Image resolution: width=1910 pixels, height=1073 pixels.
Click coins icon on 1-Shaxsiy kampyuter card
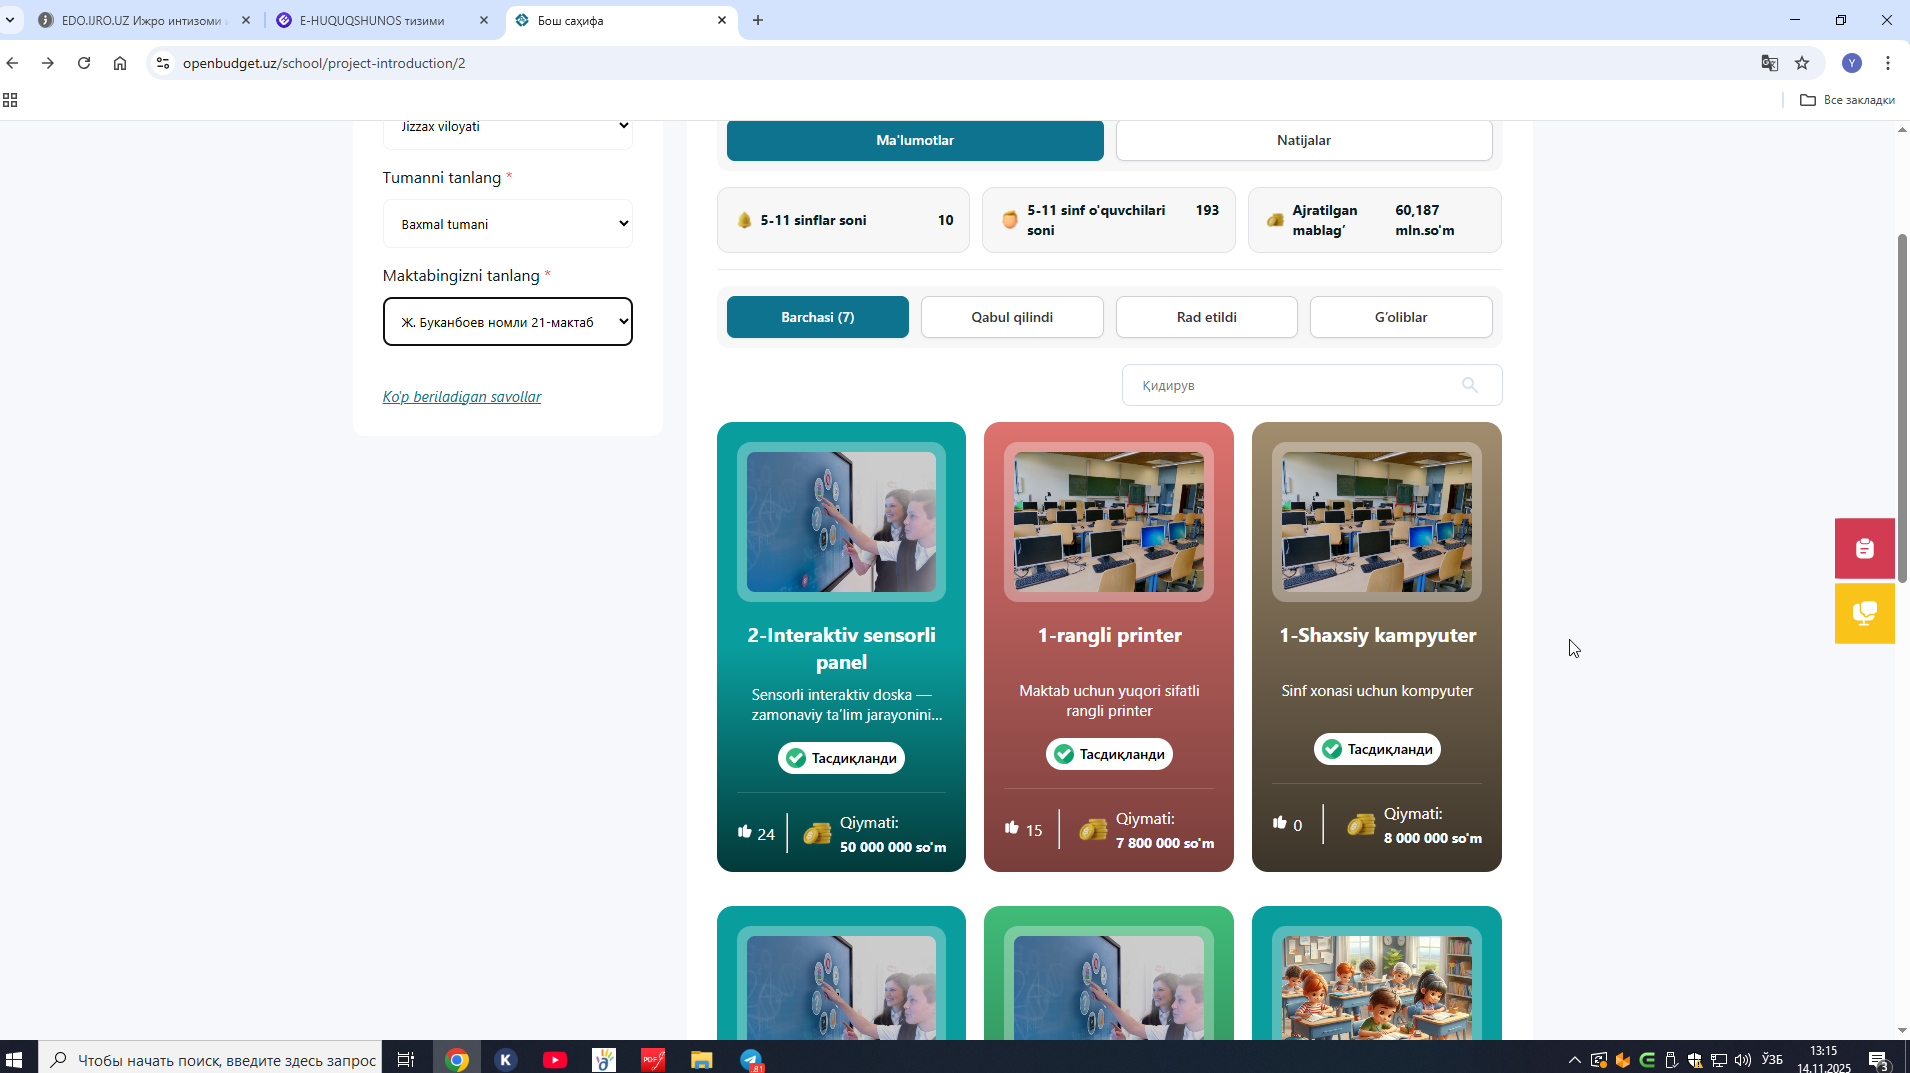click(1361, 825)
